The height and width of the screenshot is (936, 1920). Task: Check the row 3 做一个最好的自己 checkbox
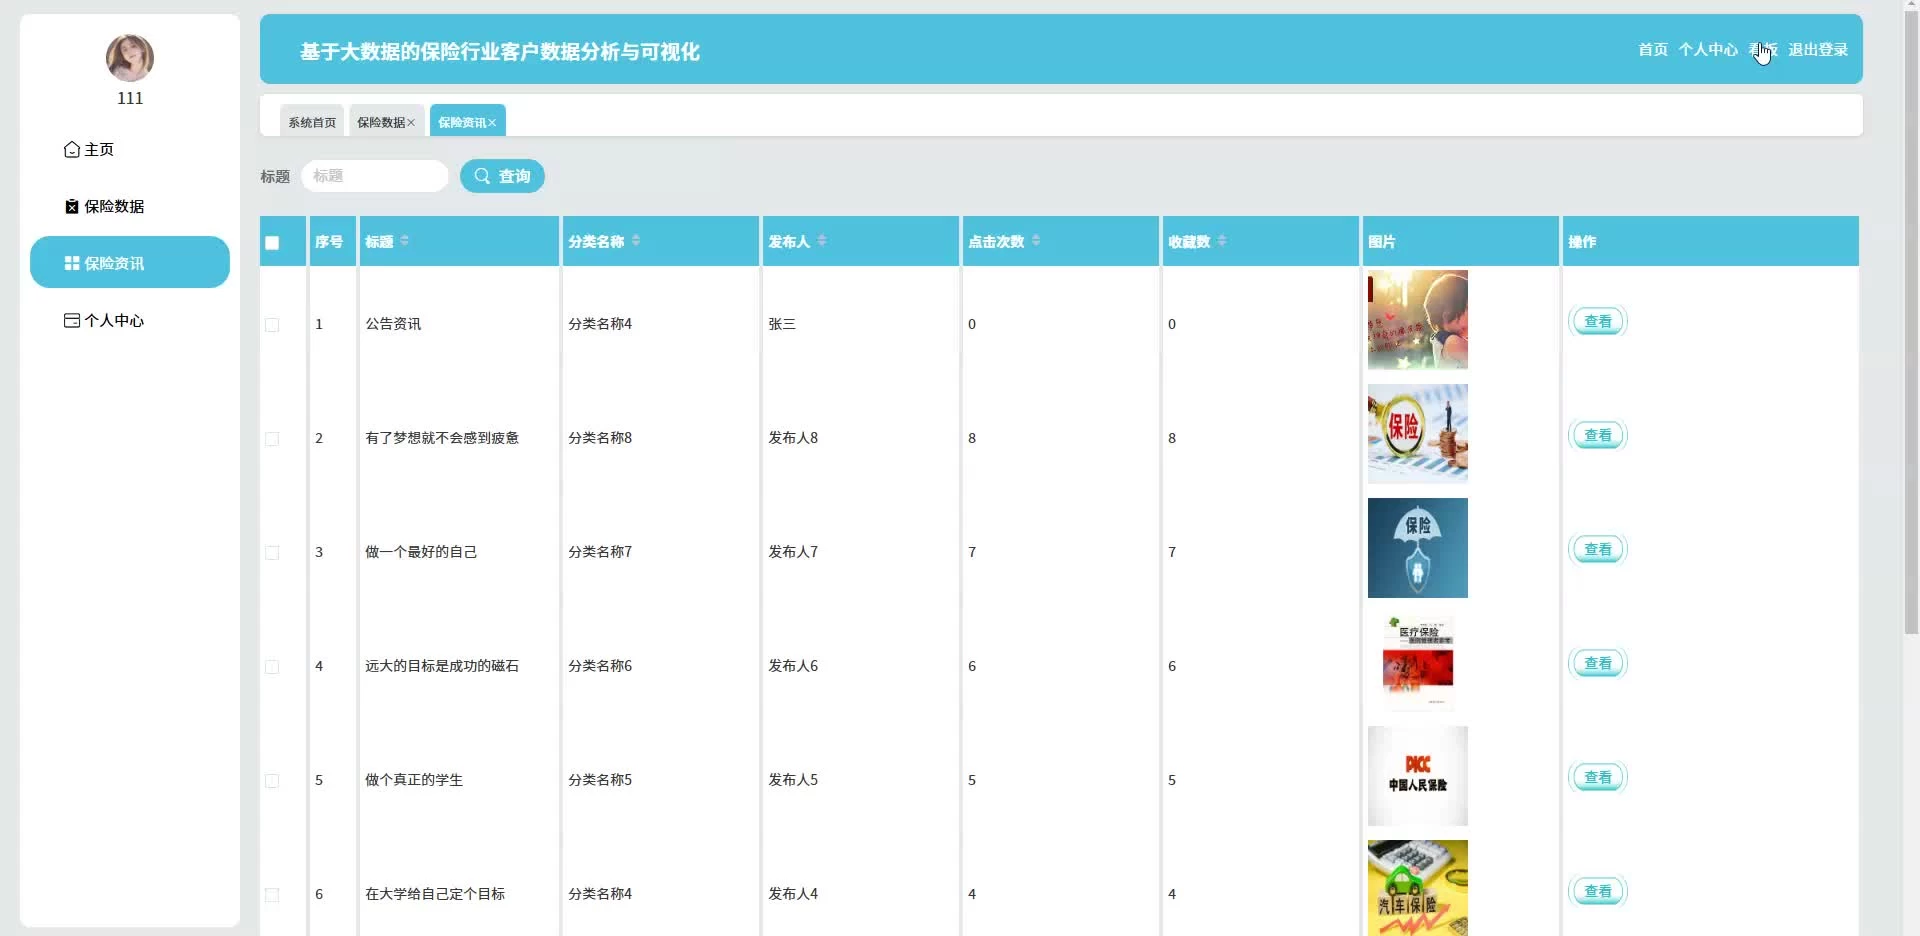coord(272,553)
